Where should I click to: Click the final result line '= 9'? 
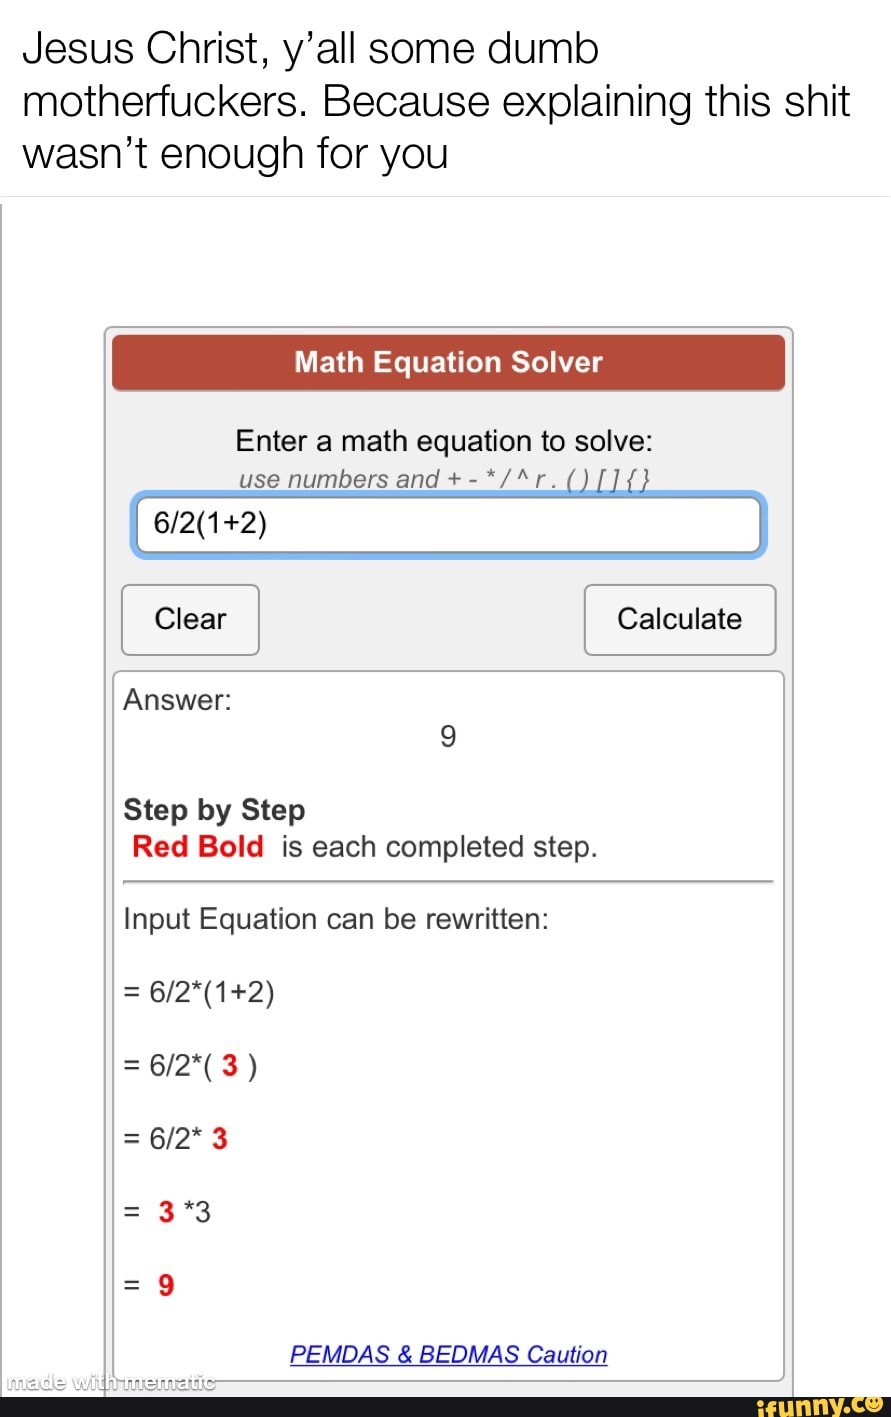pyautogui.click(x=150, y=1285)
